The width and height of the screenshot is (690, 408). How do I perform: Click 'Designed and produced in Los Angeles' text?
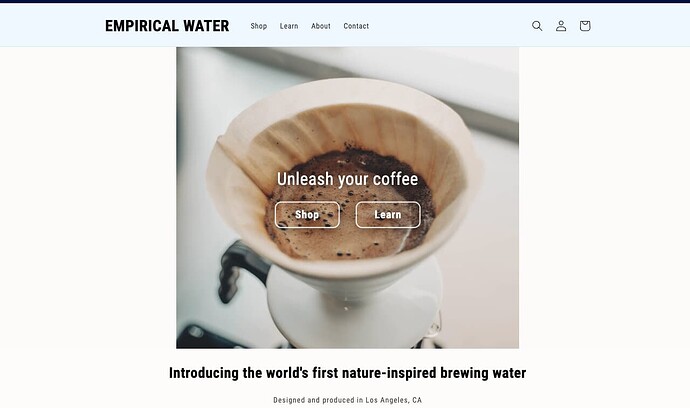pyautogui.click(x=347, y=400)
